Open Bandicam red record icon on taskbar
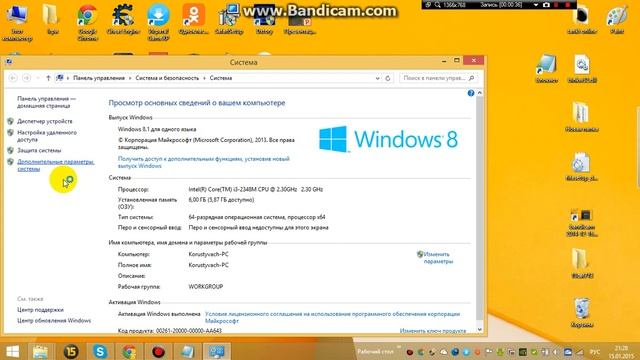This screenshot has height=360, width=640. 158,351
